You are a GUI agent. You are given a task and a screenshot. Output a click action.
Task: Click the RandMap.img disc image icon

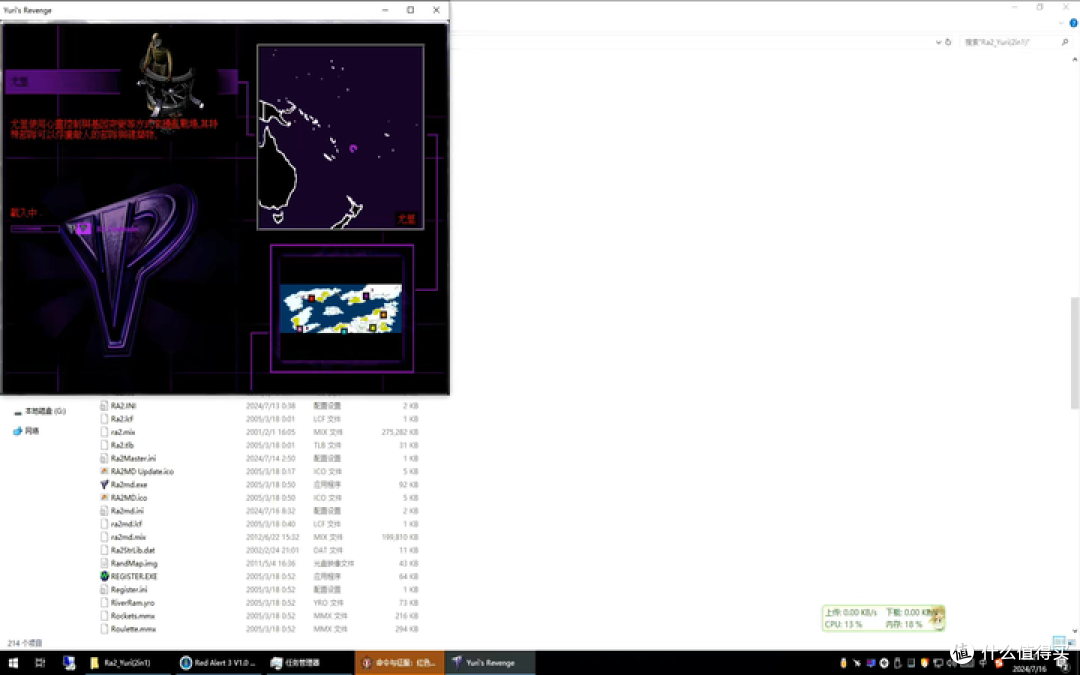click(104, 563)
